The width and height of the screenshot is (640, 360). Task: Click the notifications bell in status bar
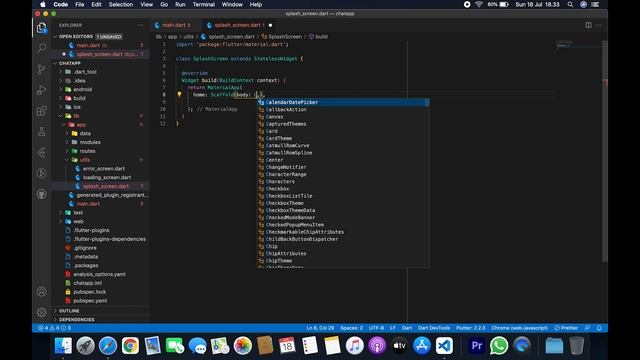[x=599, y=328]
